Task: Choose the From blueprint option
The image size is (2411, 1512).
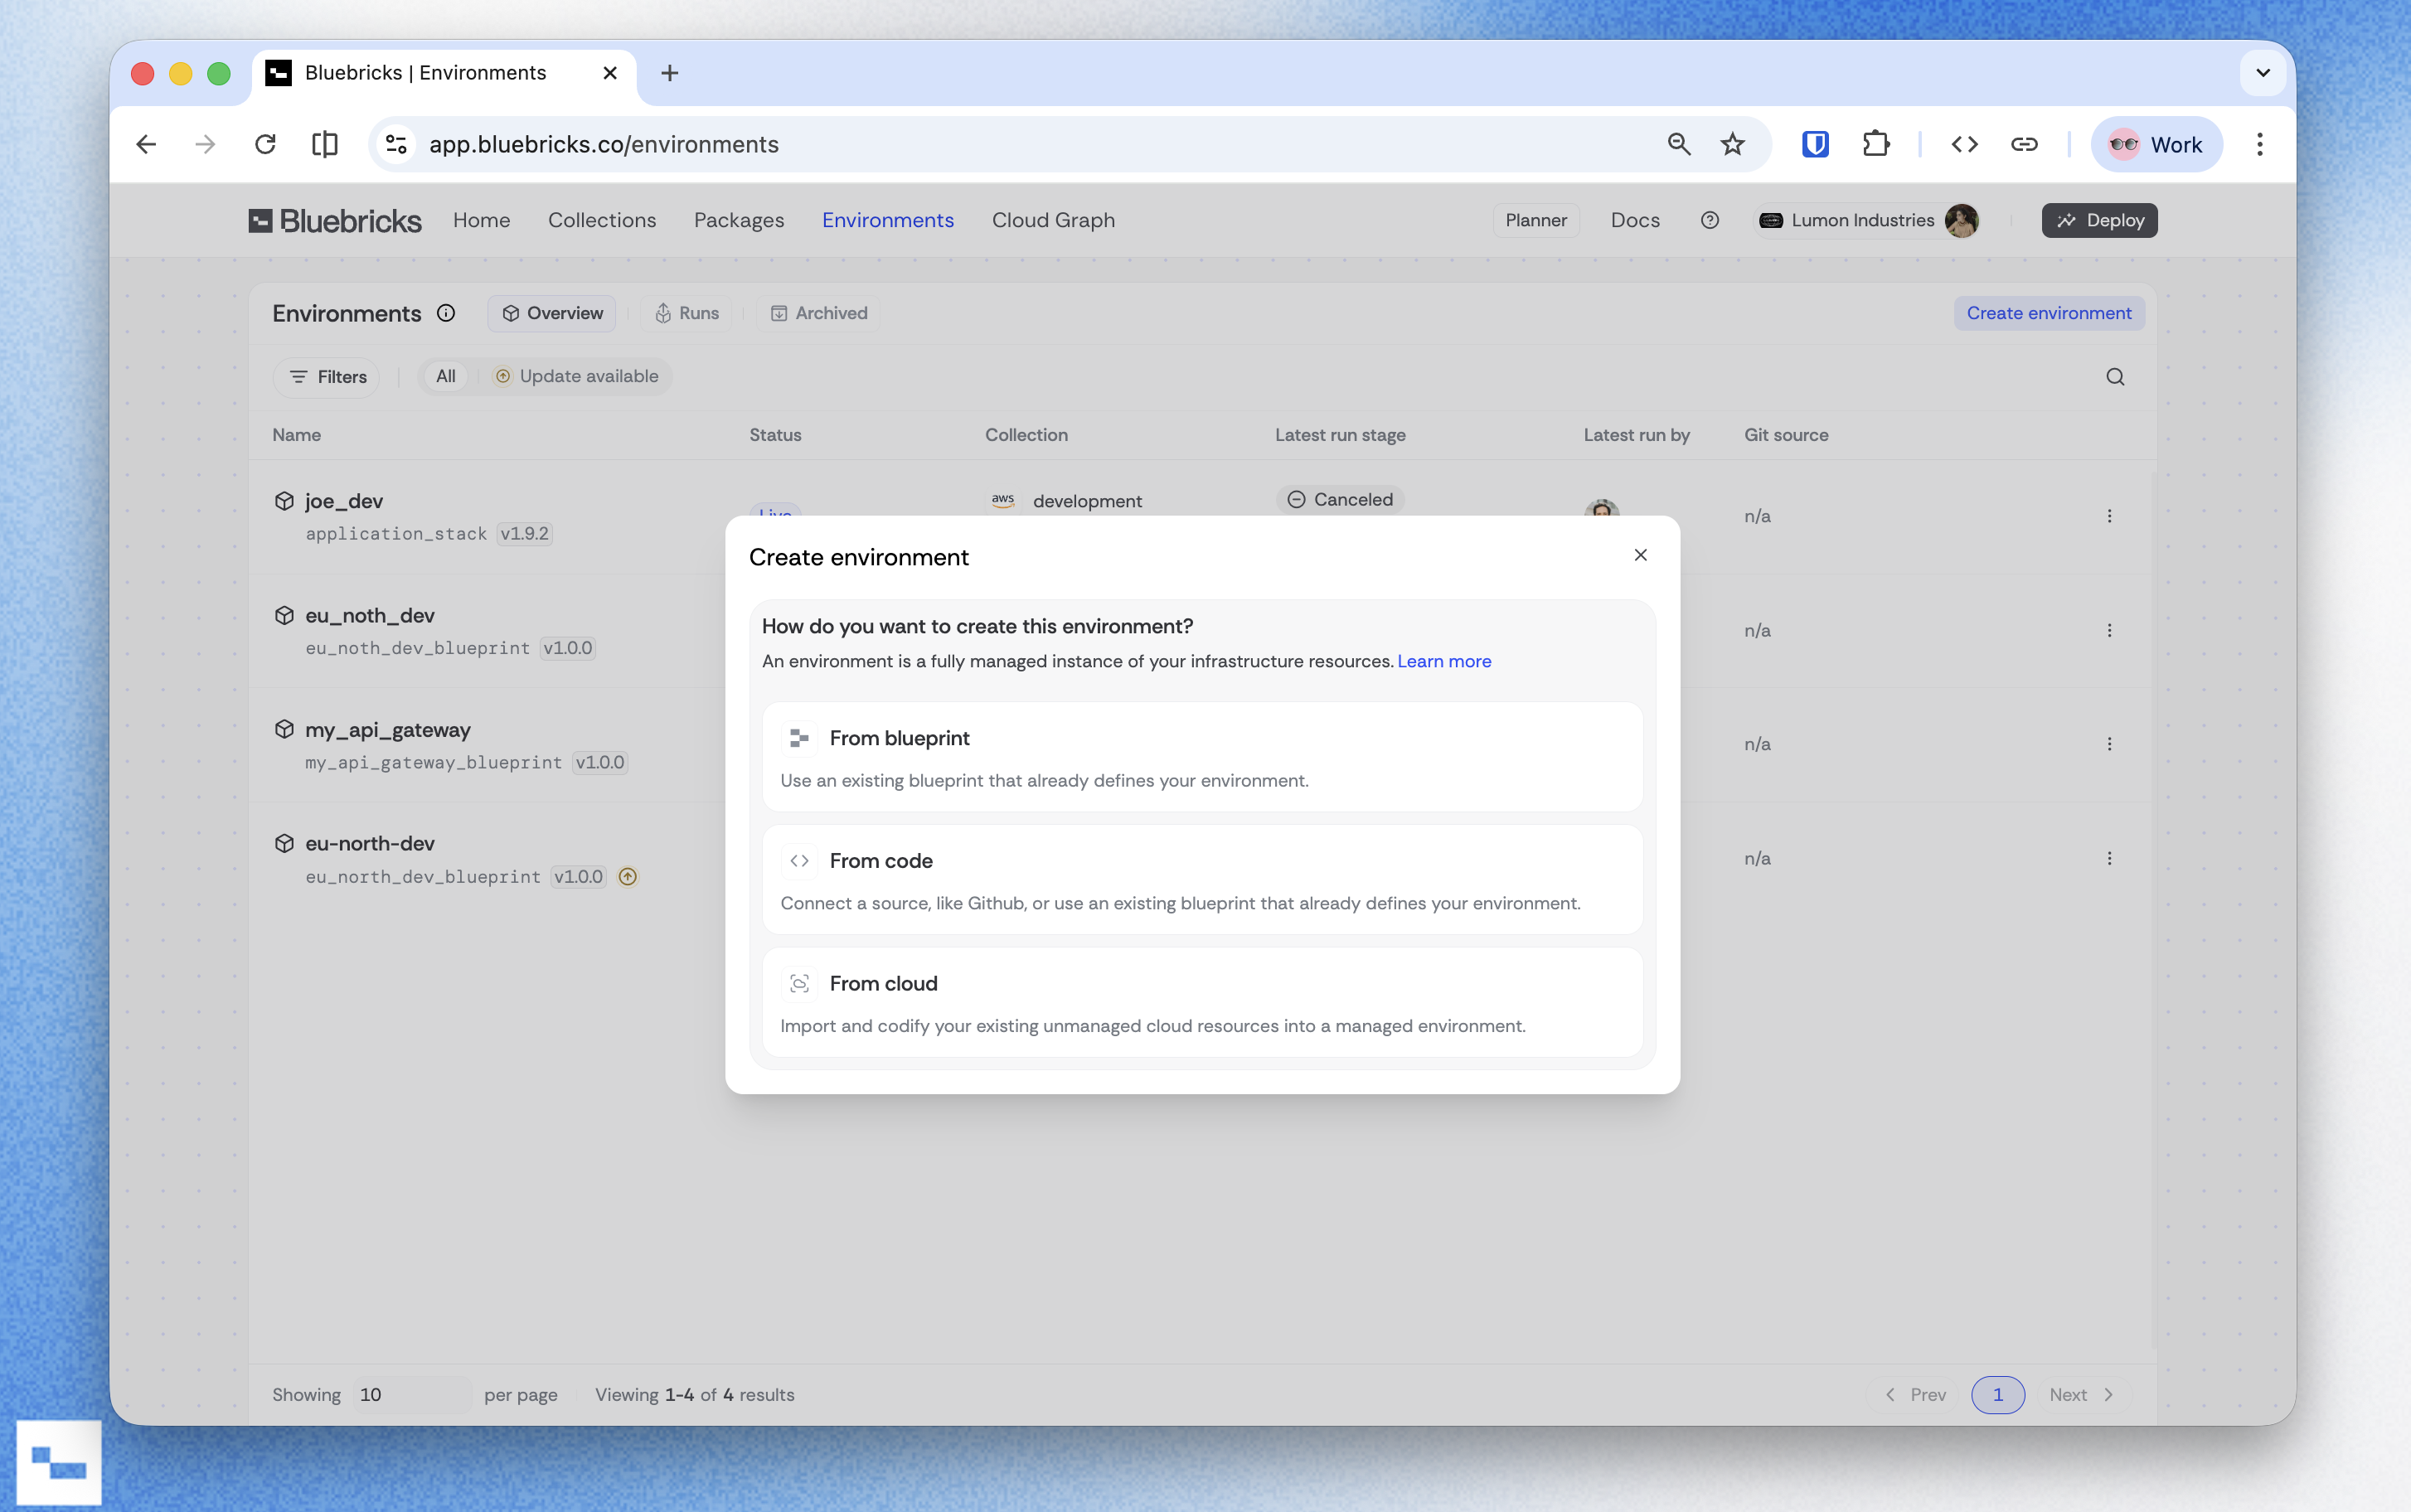Action: tap(1202, 757)
